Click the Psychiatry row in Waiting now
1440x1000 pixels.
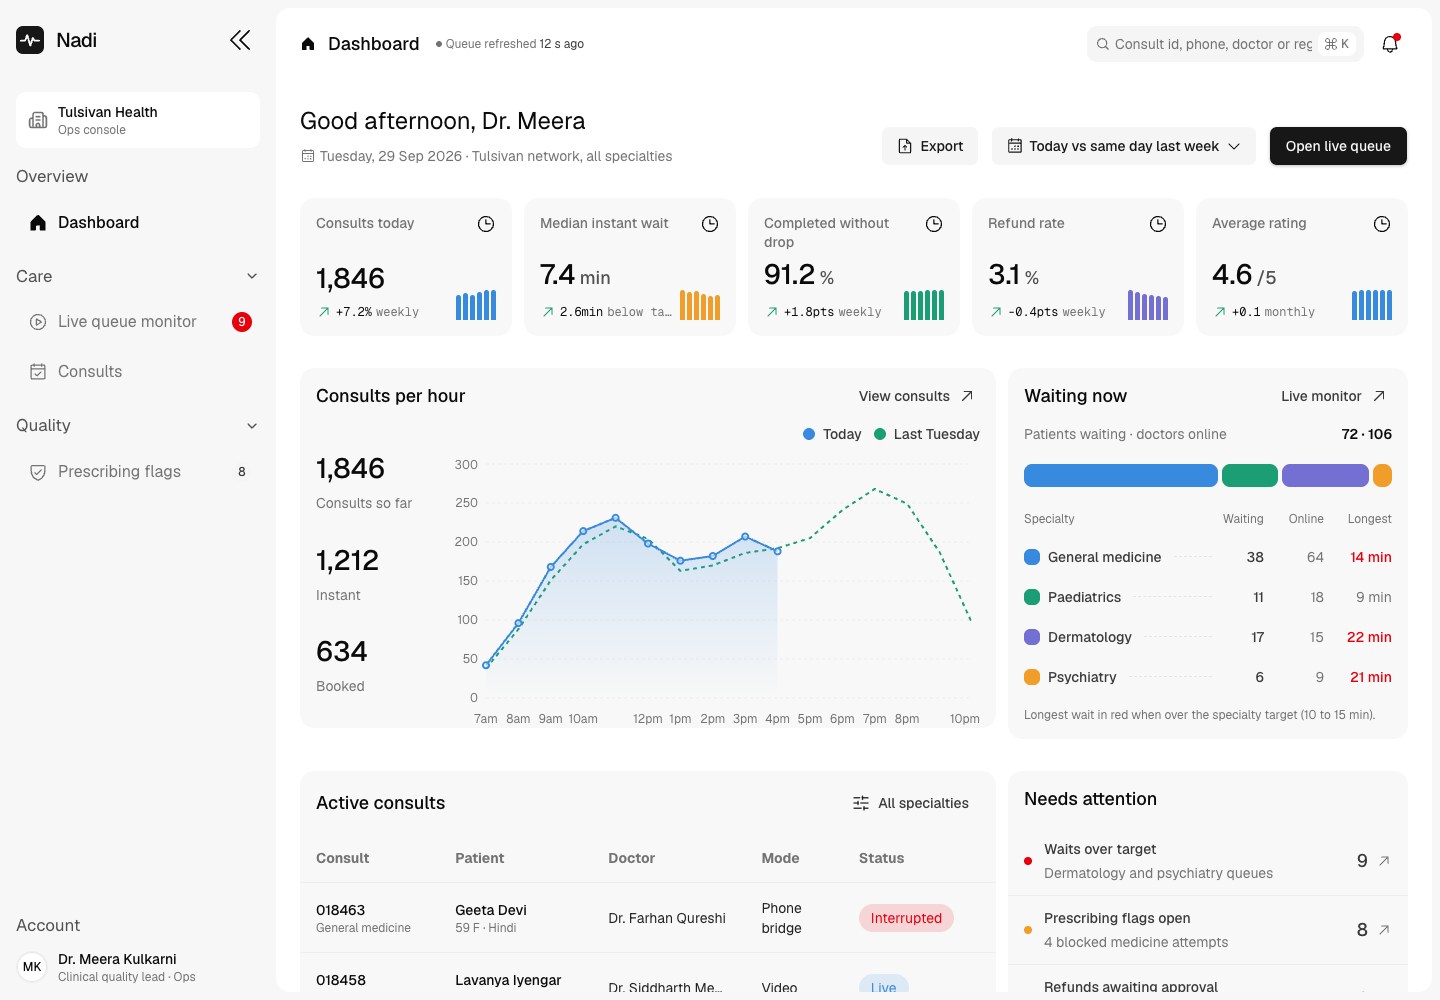coord(1208,677)
